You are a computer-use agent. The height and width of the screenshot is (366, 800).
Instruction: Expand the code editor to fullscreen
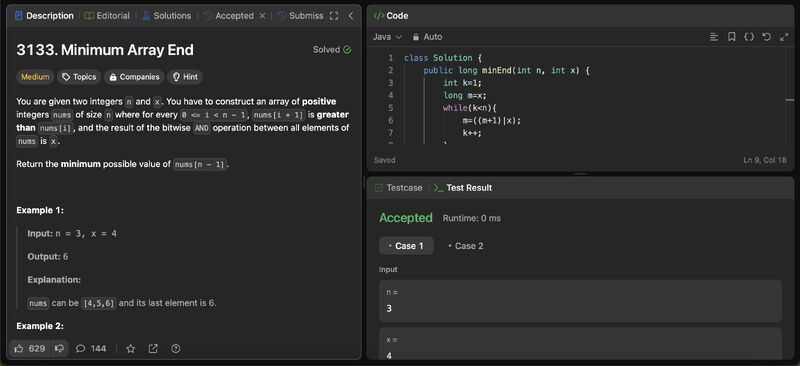[x=784, y=37]
